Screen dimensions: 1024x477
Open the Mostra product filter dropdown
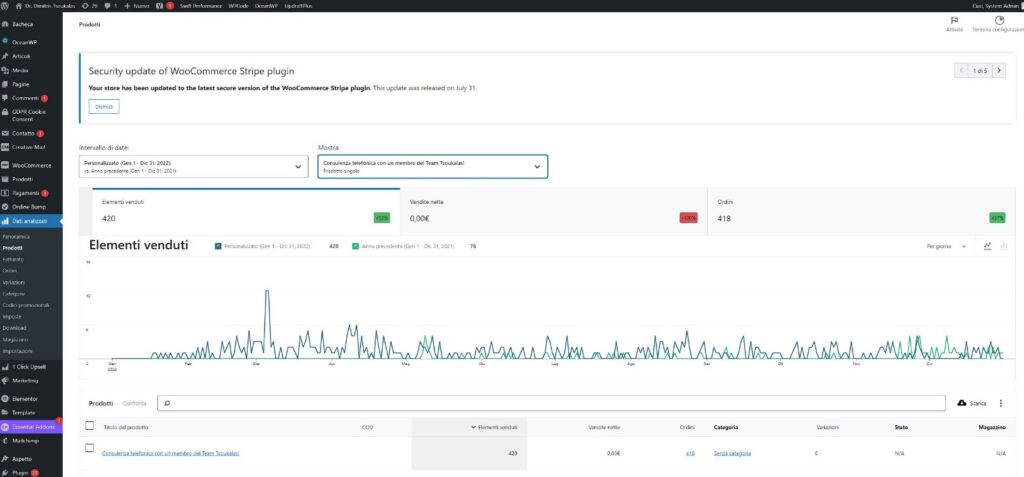click(x=432, y=167)
